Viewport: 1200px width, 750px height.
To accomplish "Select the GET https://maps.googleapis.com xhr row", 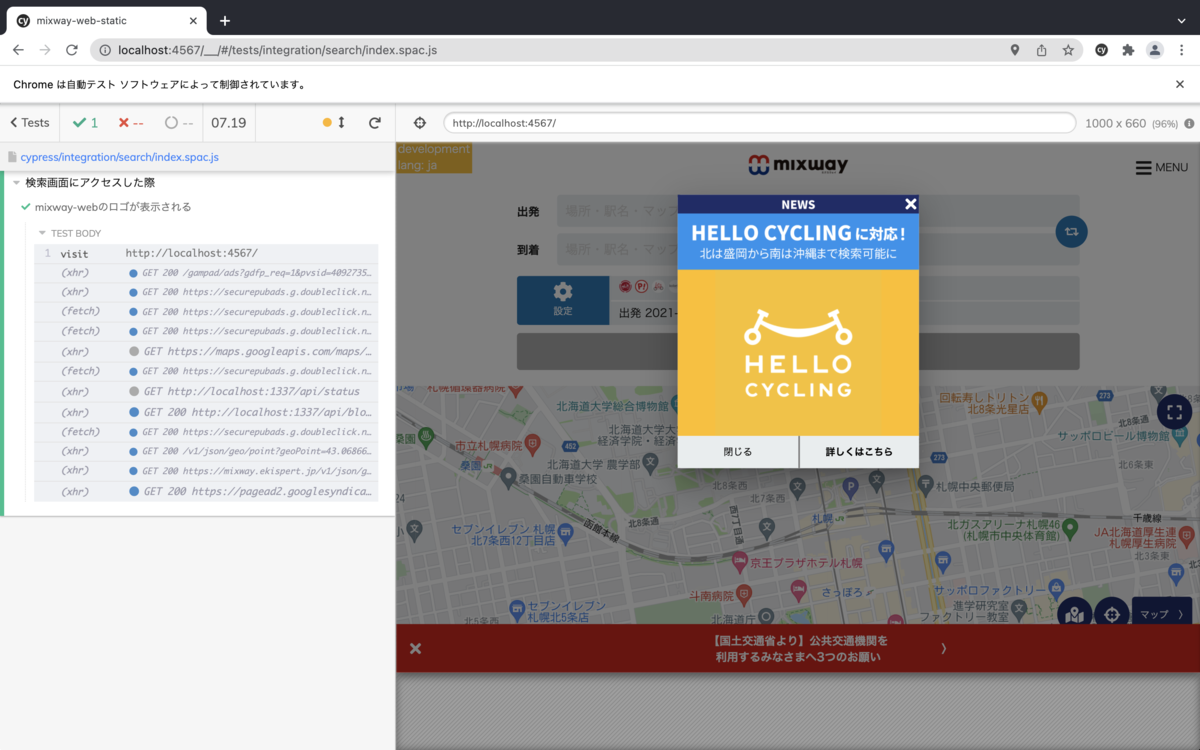I will click(206, 352).
